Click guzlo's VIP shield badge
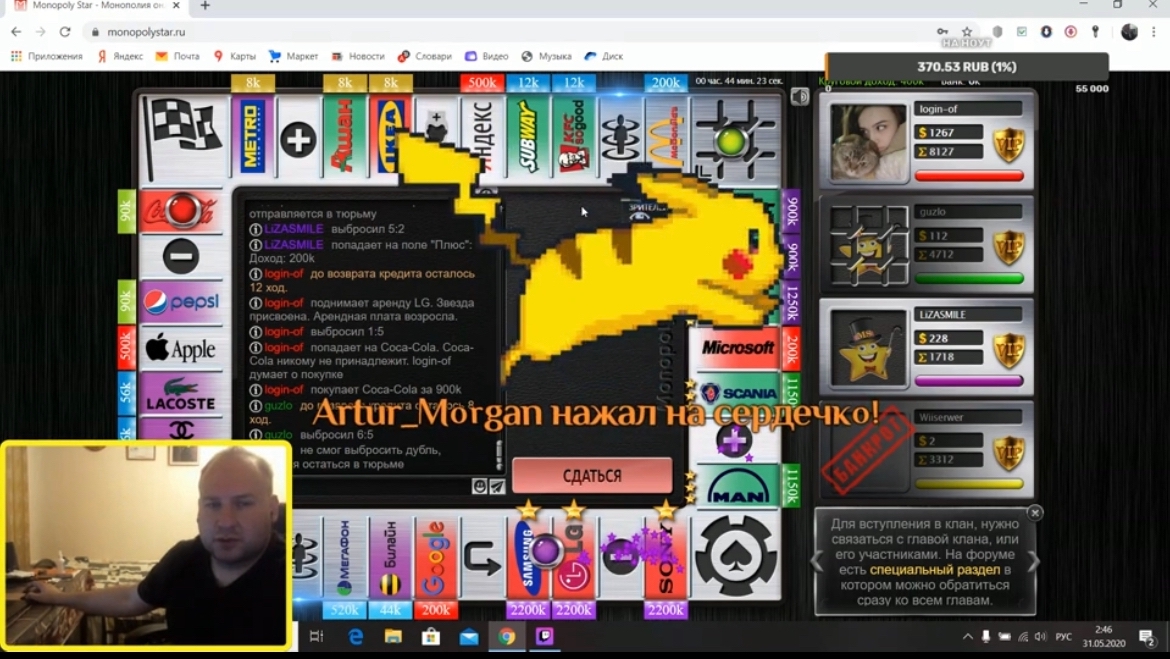The width and height of the screenshot is (1170, 659). [x=1009, y=247]
